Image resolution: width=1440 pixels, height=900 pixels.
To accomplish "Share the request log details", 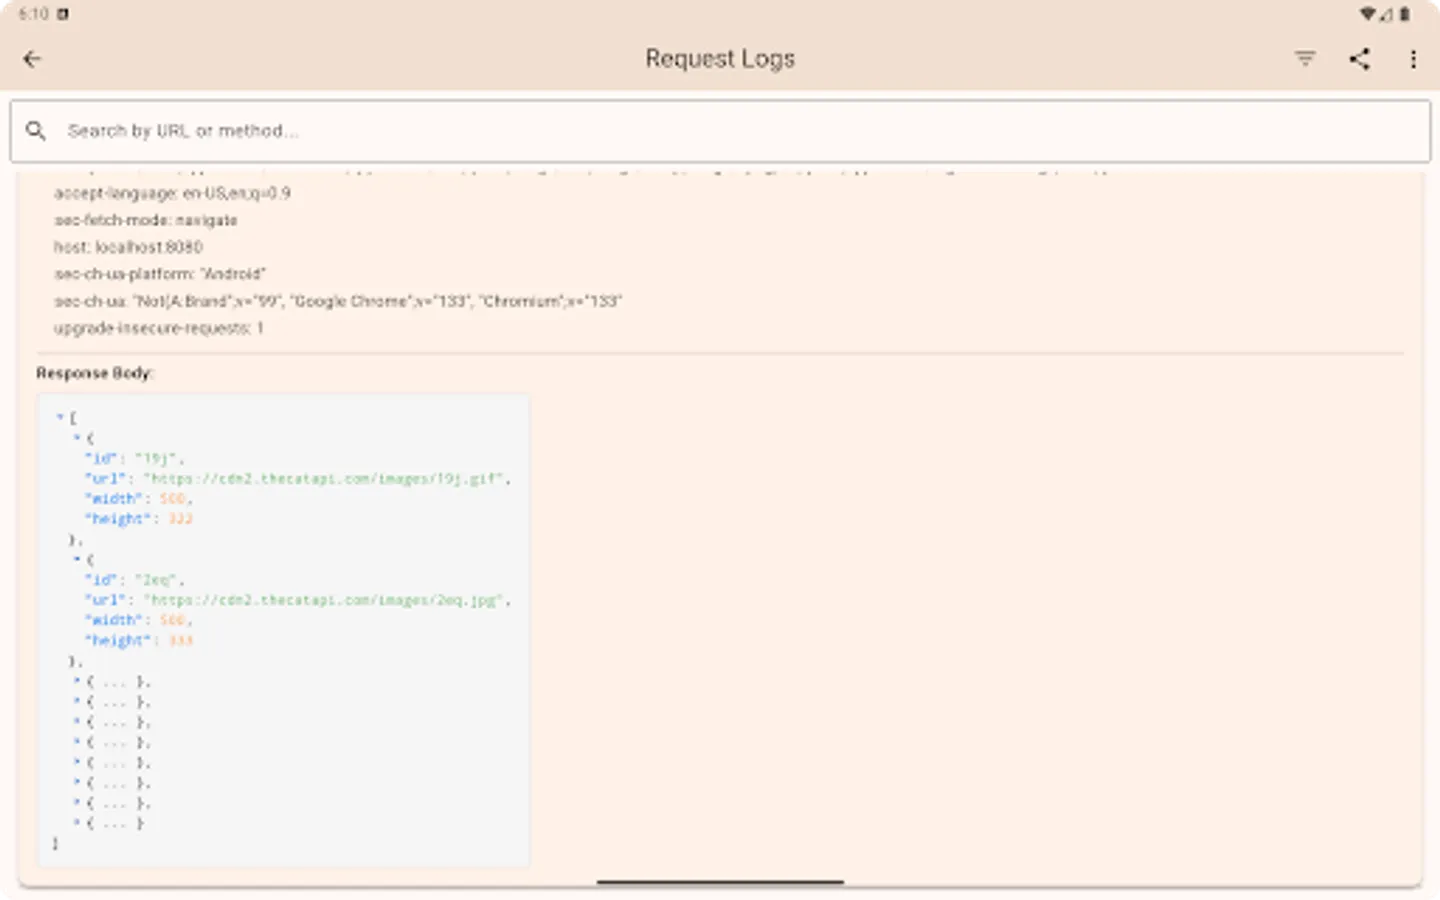I will (1359, 59).
